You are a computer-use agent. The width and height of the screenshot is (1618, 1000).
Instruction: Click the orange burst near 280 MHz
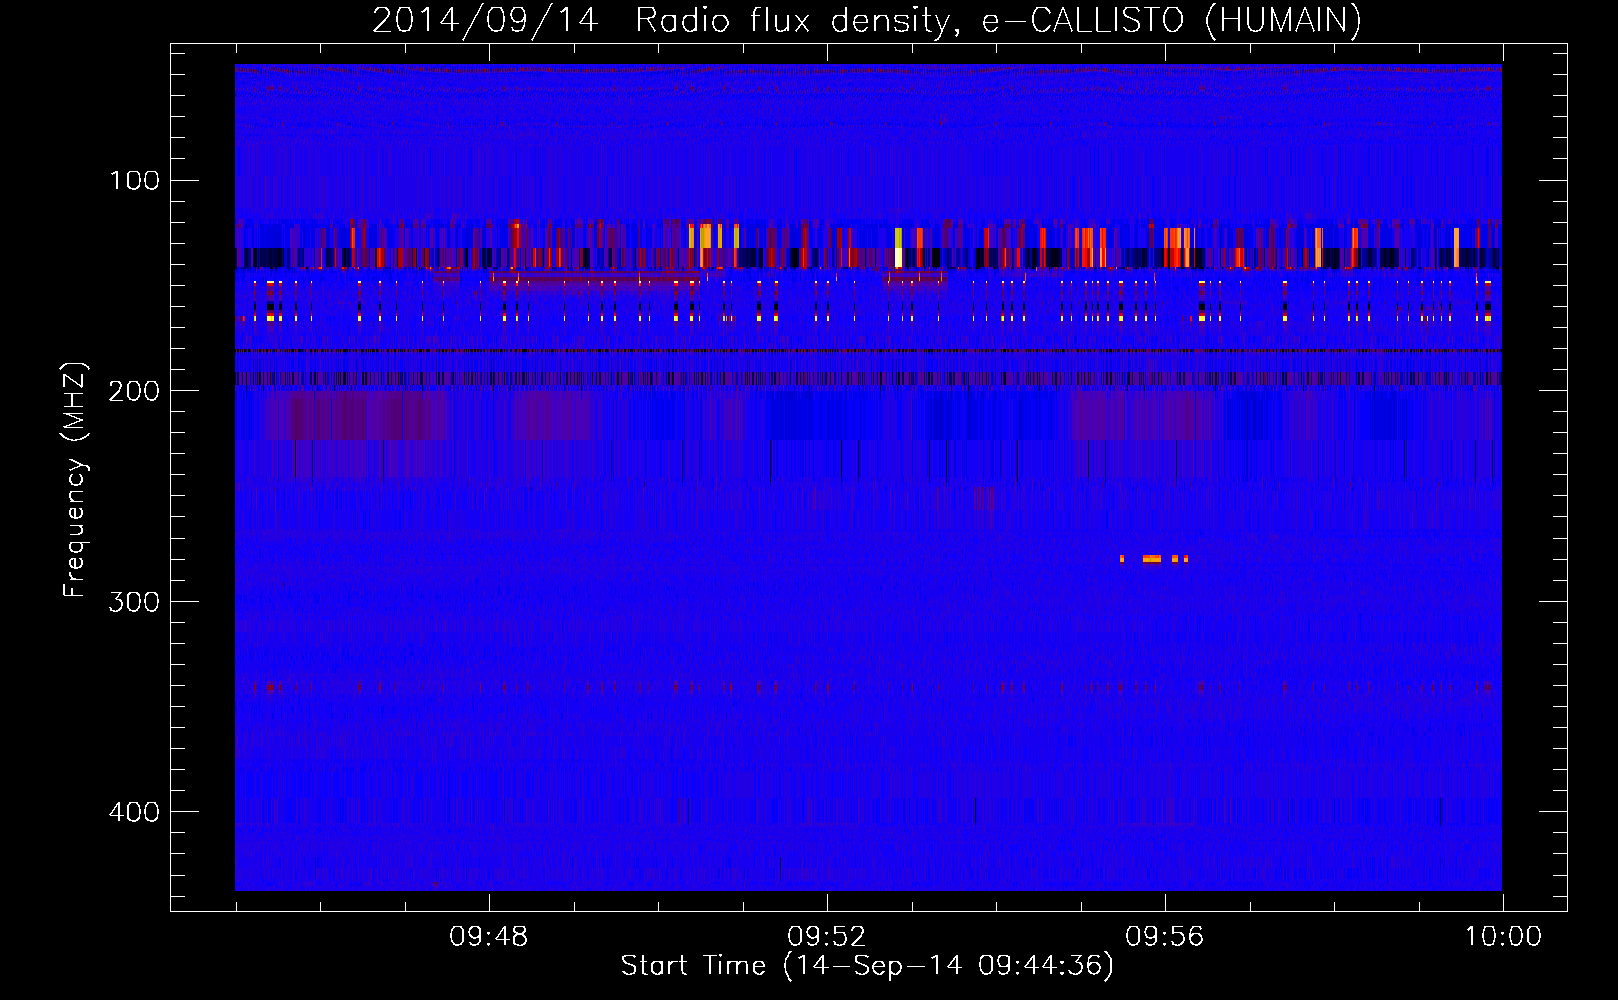1154,559
